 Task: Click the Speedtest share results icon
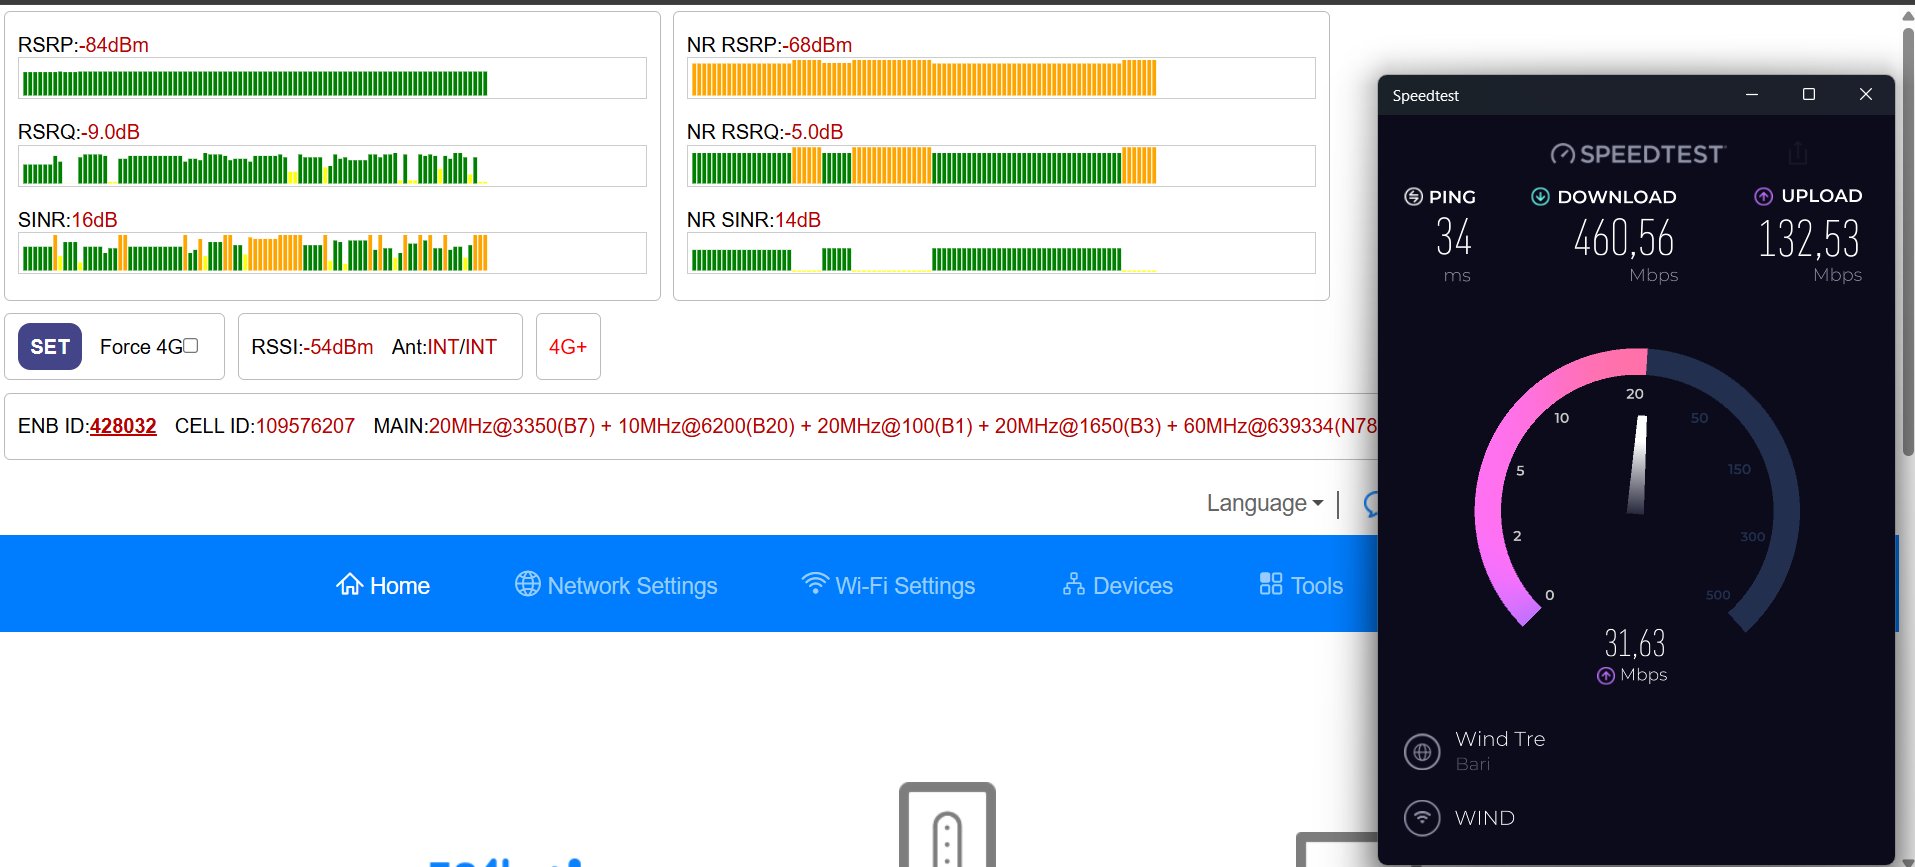(1797, 153)
